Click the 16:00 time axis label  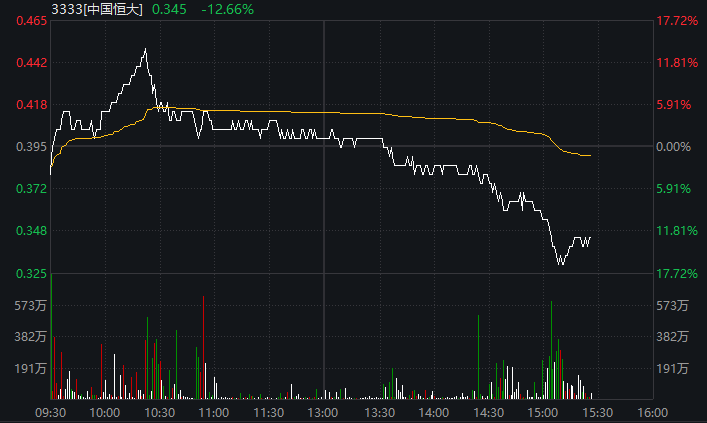tap(653, 413)
